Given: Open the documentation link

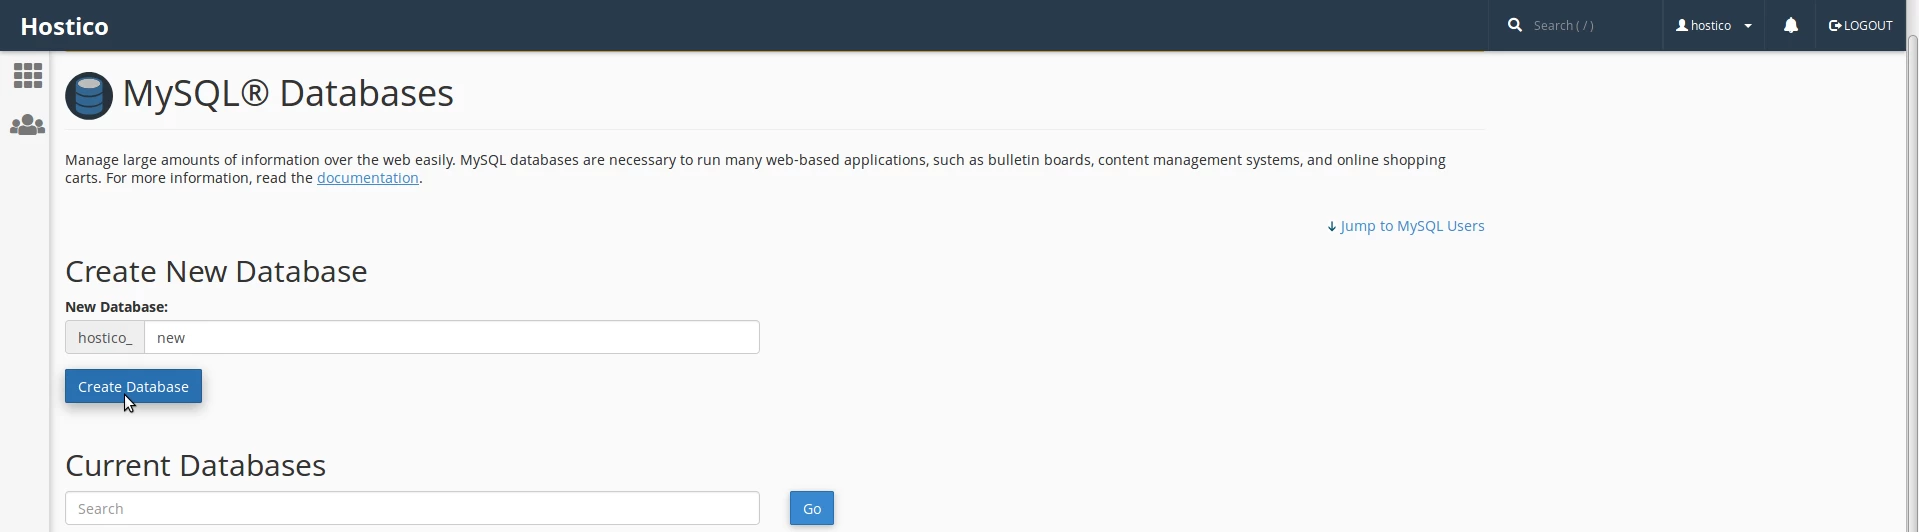Looking at the screenshot, I should [368, 178].
